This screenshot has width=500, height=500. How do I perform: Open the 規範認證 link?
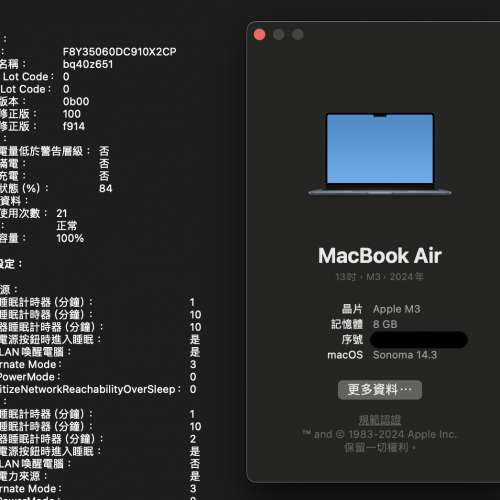click(380, 420)
